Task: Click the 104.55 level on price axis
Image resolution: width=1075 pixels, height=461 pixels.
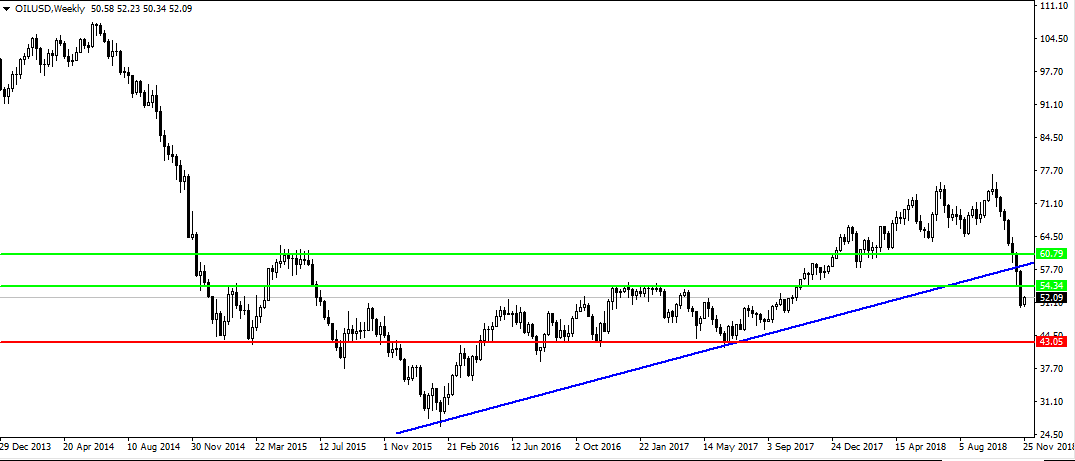Action: point(1053,39)
